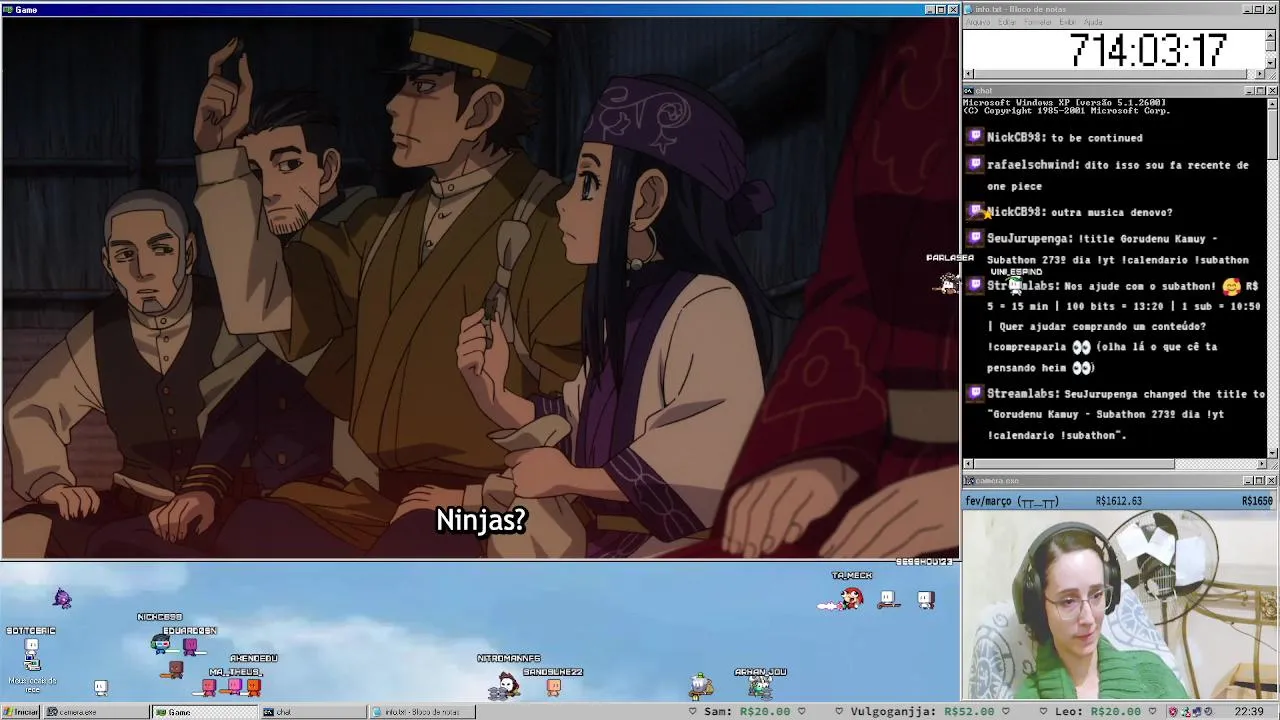The image size is (1280, 720).
Task: Click the 'Ninjas?' subtitle text
Action: tap(481, 520)
